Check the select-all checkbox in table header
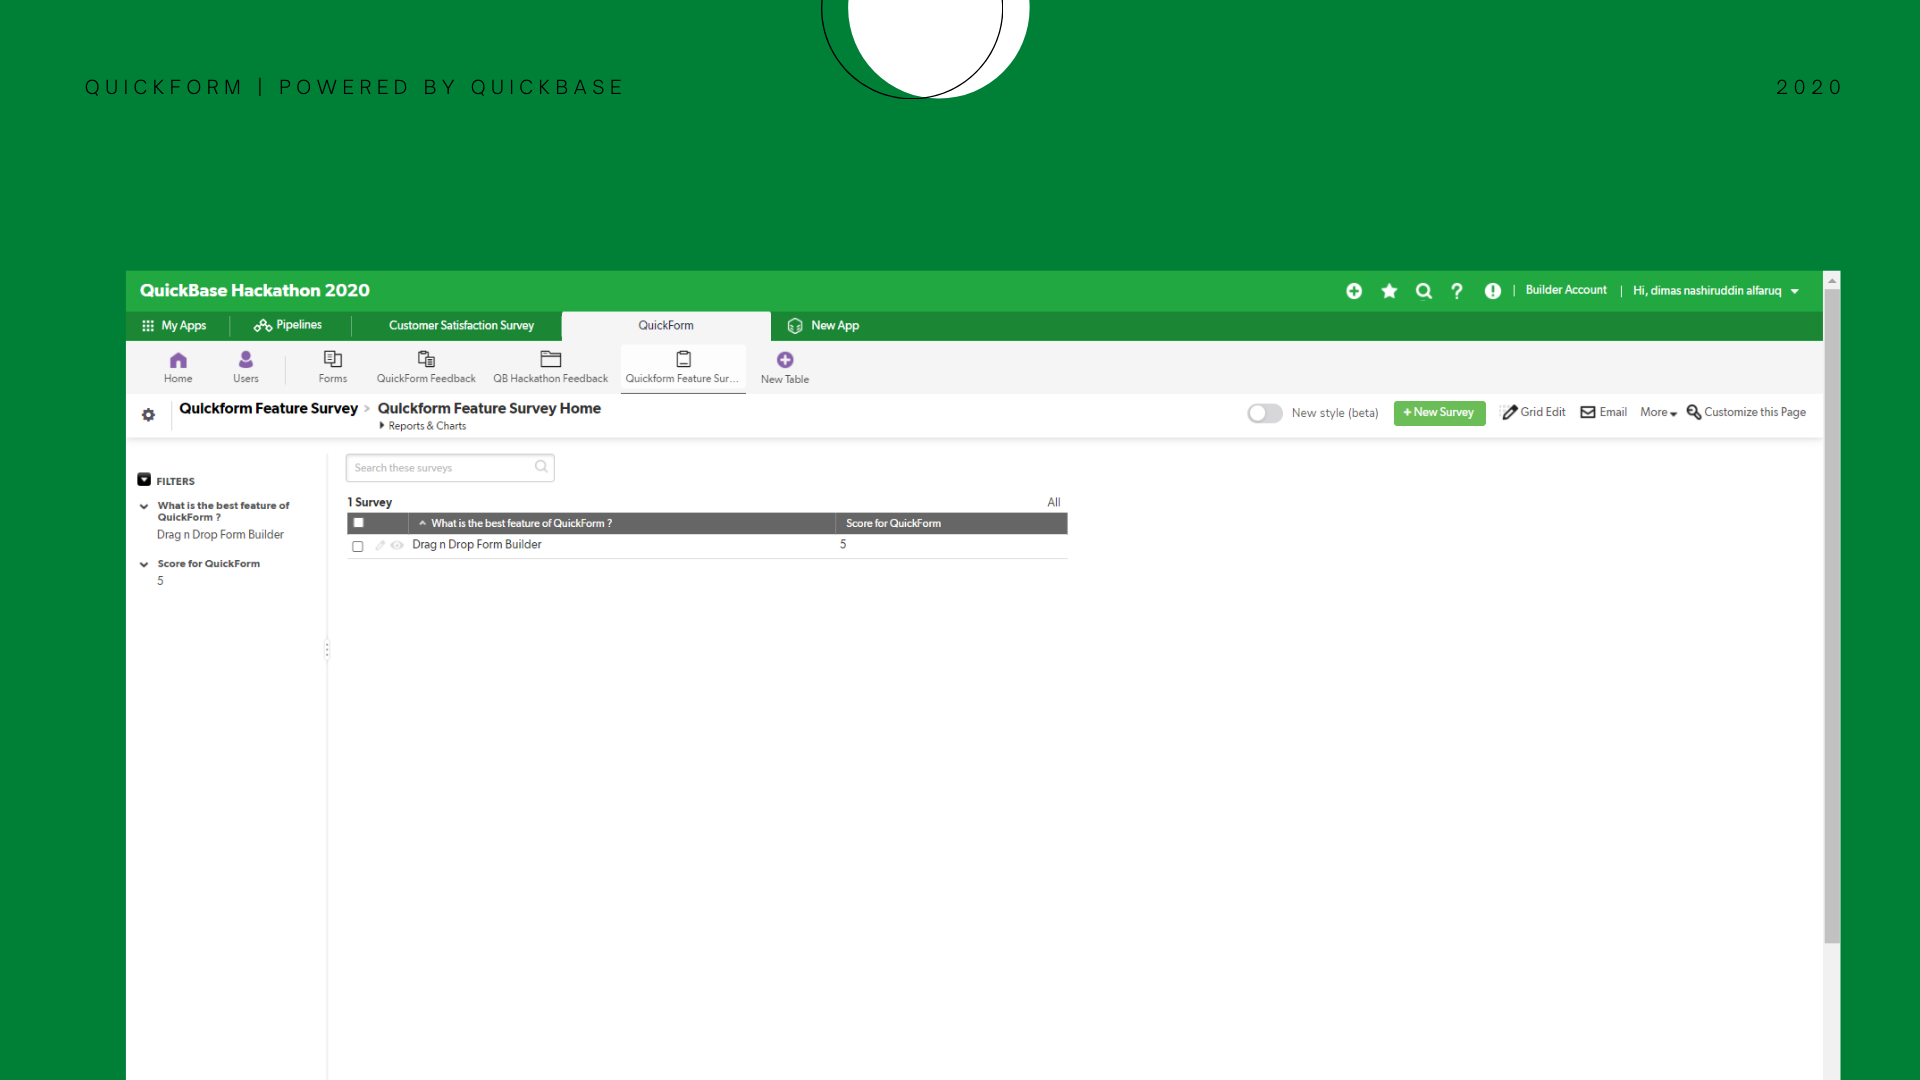The width and height of the screenshot is (1920, 1080). pyautogui.click(x=358, y=523)
